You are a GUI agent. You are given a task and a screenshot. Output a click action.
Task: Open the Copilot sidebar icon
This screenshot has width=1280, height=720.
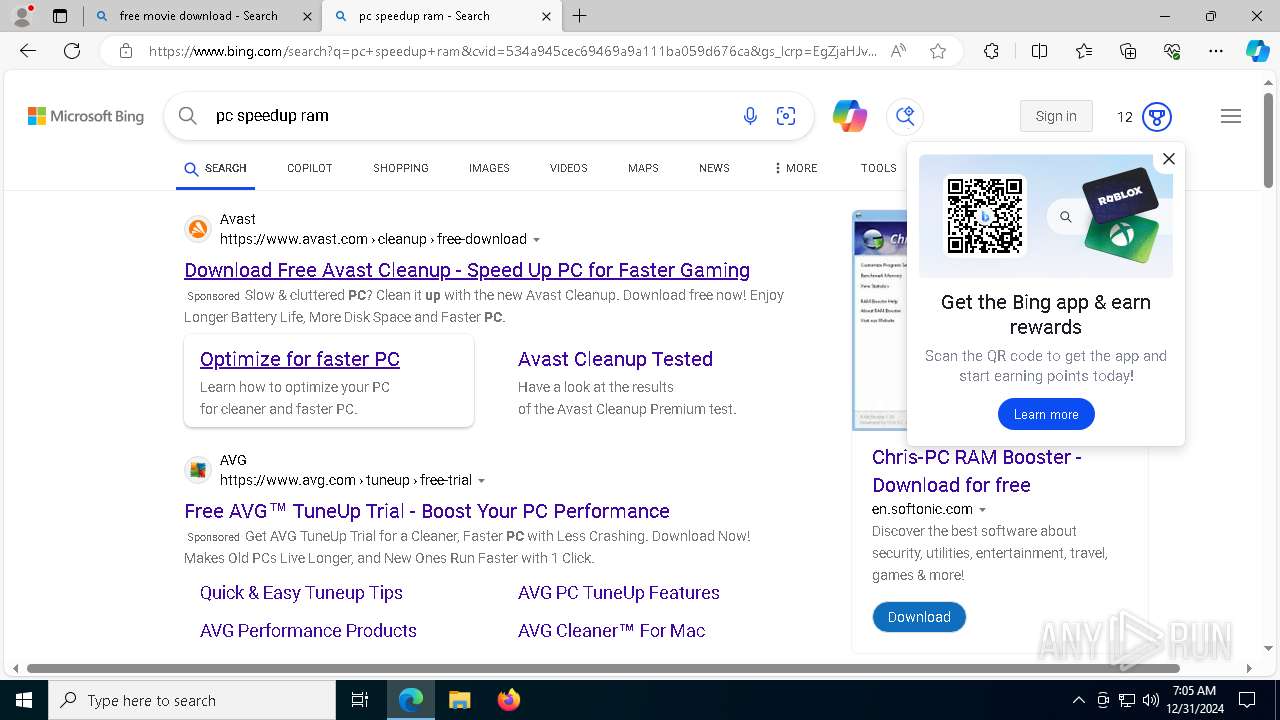(x=1257, y=51)
